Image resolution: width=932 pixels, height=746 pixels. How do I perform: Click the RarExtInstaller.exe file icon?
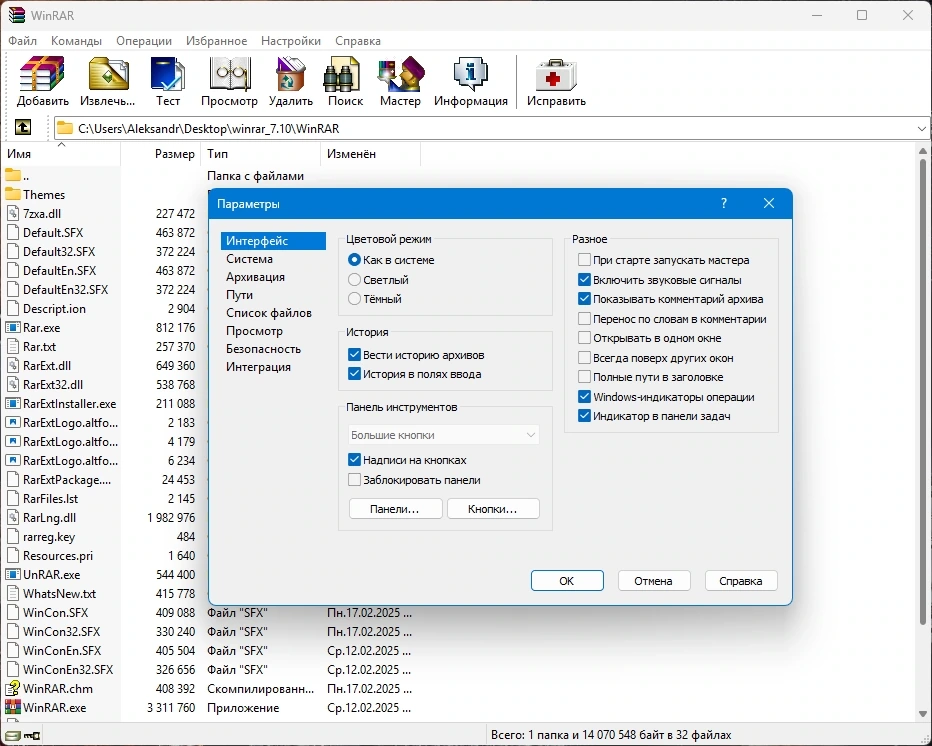tap(12, 404)
